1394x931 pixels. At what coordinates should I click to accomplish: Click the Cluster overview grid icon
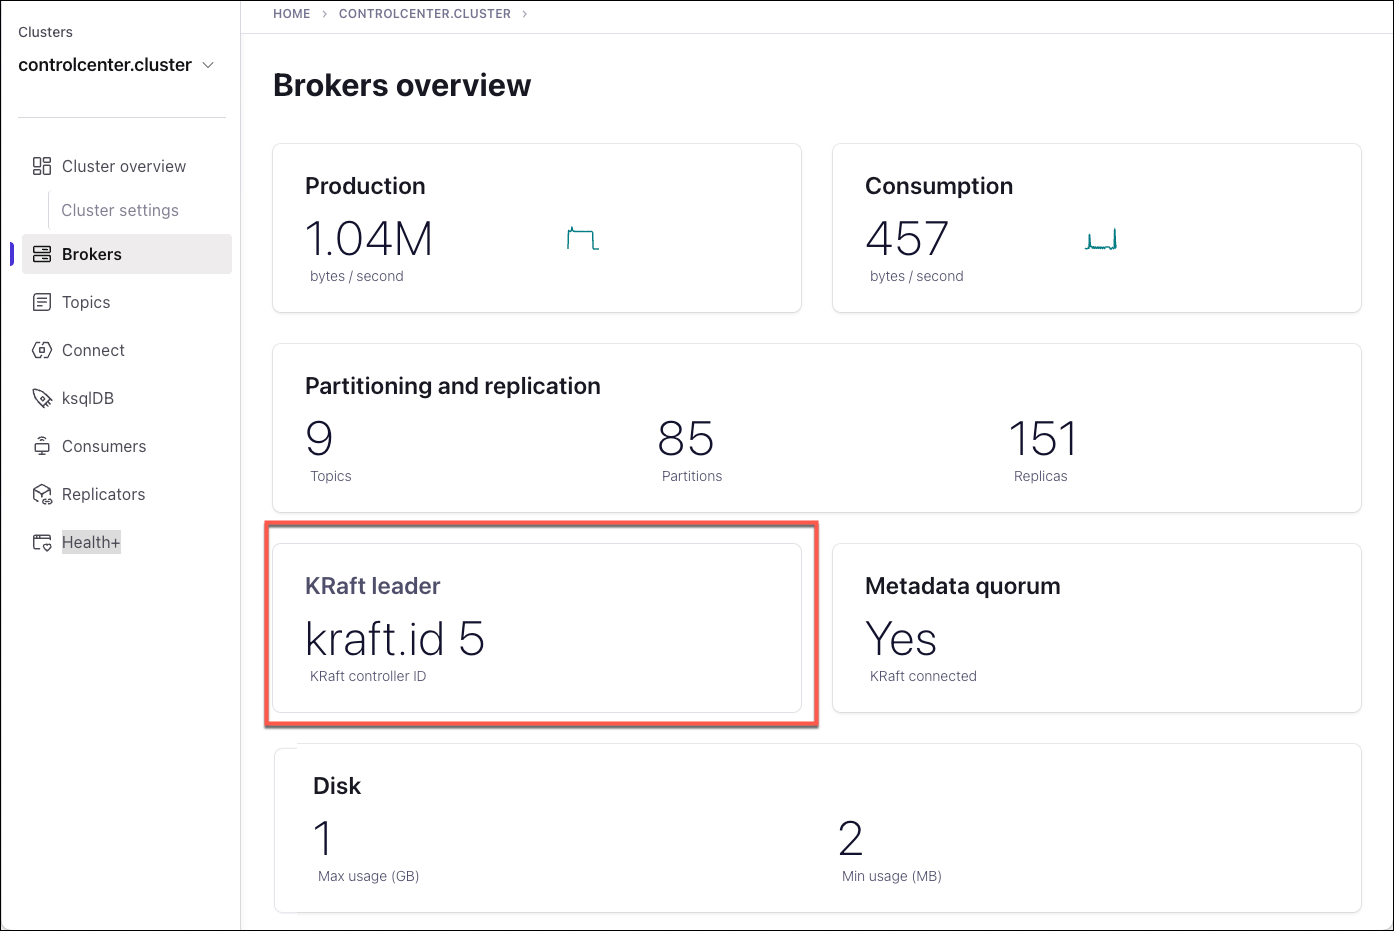(42, 166)
